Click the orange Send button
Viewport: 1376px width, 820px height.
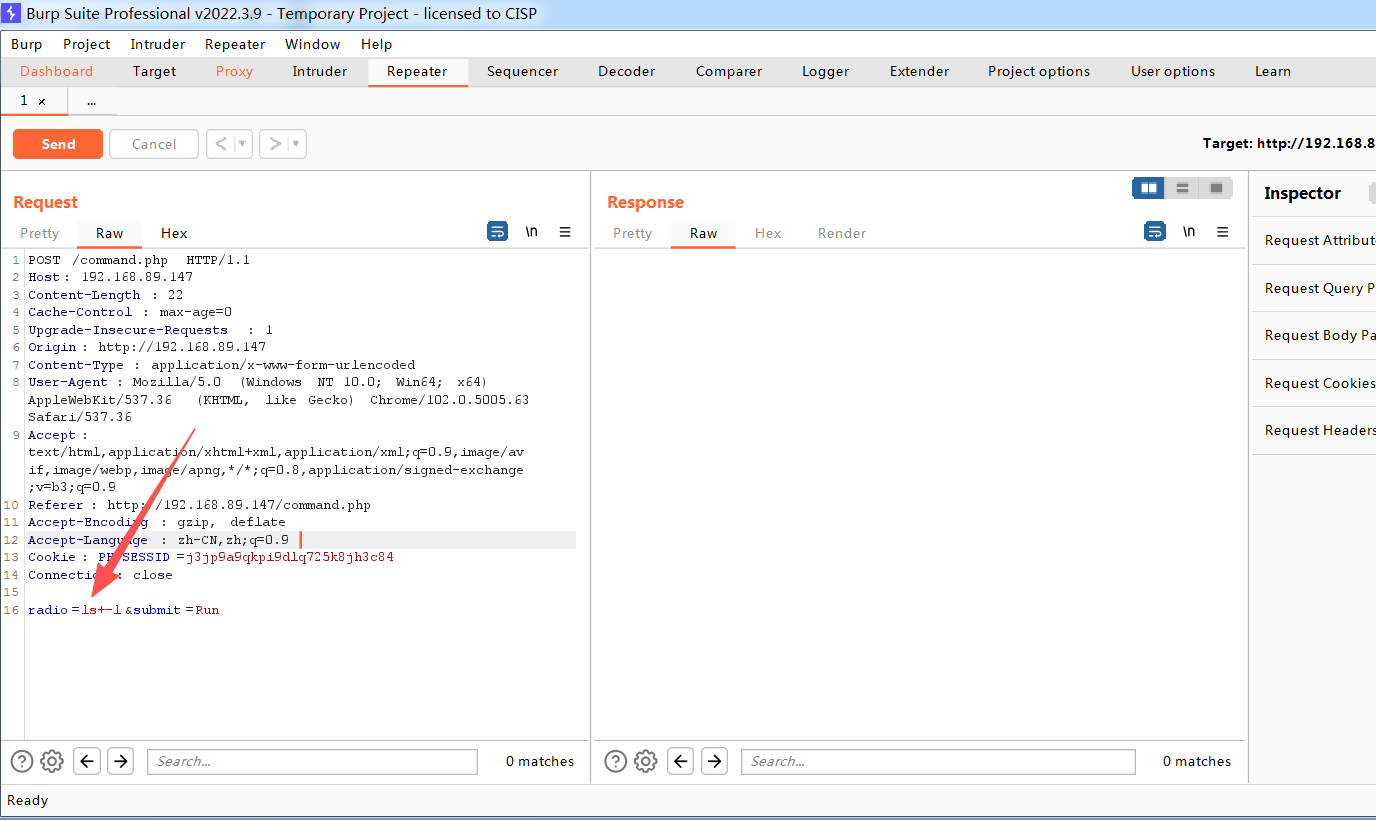click(x=58, y=144)
